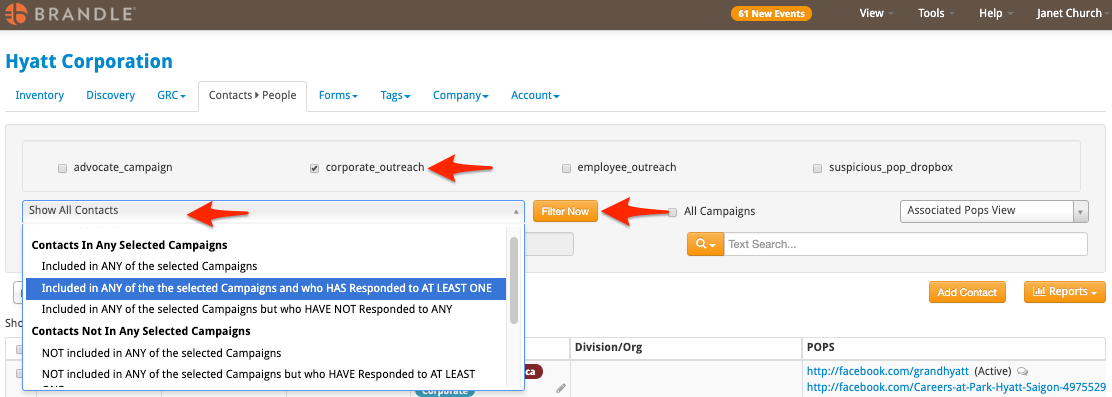Screen dimensions: 1112x397
Task: Click the Filter Now button
Action: click(565, 211)
